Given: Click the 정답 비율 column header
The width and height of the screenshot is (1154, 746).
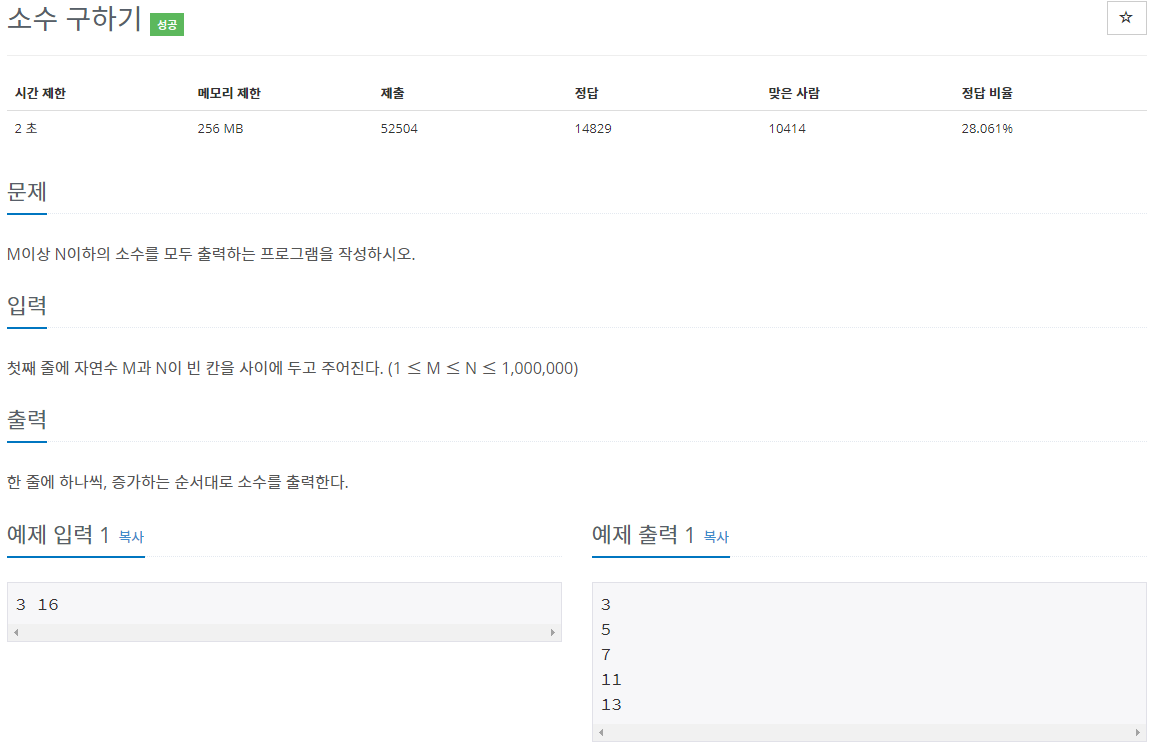Looking at the screenshot, I should click(x=987, y=93).
